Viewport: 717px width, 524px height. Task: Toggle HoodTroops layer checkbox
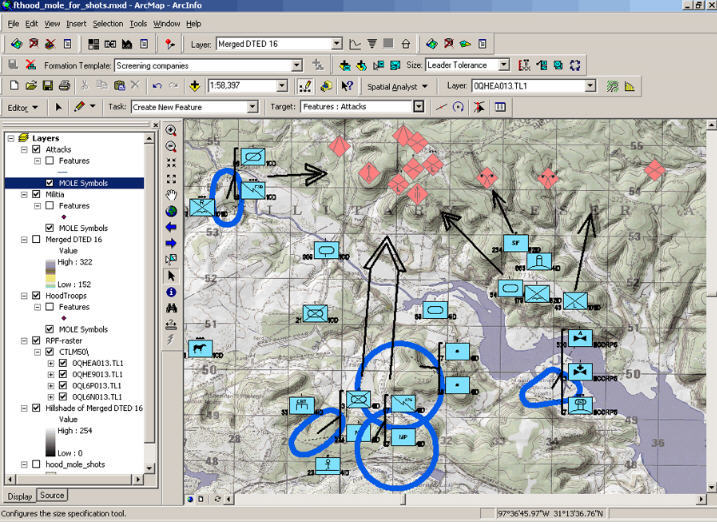36,295
